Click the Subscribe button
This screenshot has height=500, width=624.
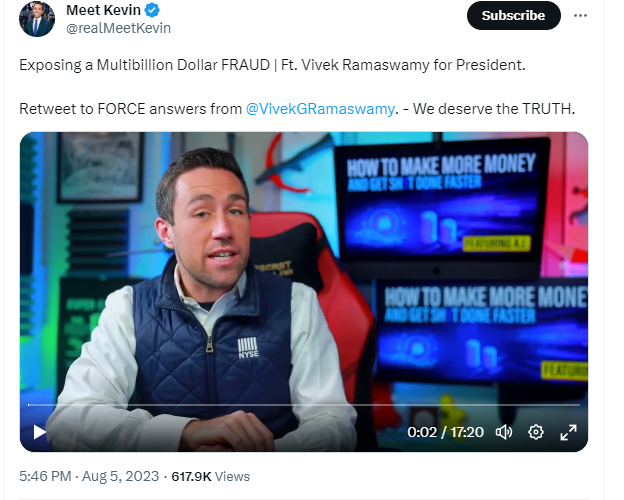[513, 16]
